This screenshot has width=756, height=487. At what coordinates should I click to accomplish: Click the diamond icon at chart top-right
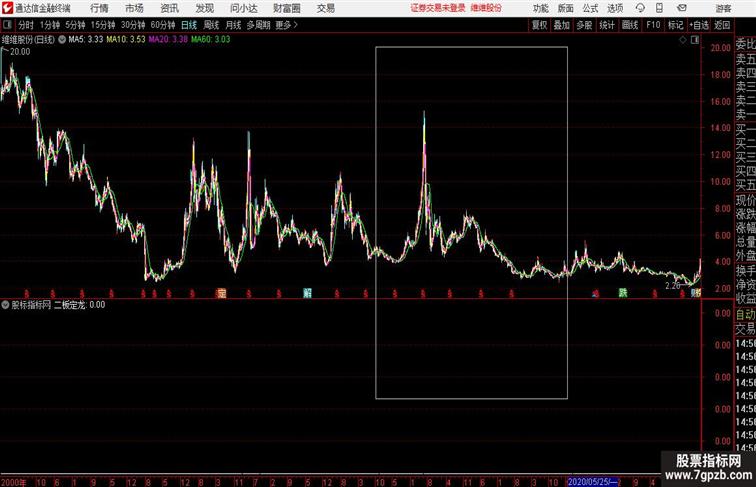[683, 40]
